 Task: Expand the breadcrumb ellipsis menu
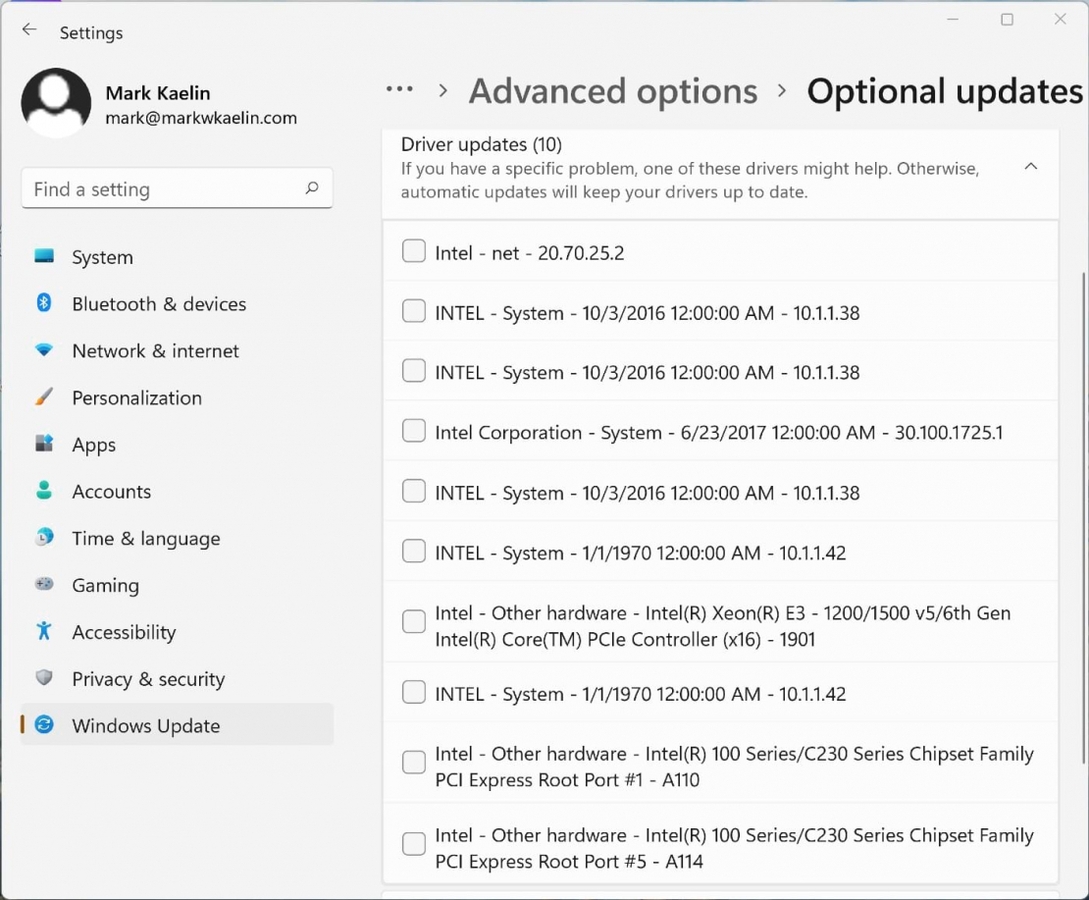pos(399,90)
